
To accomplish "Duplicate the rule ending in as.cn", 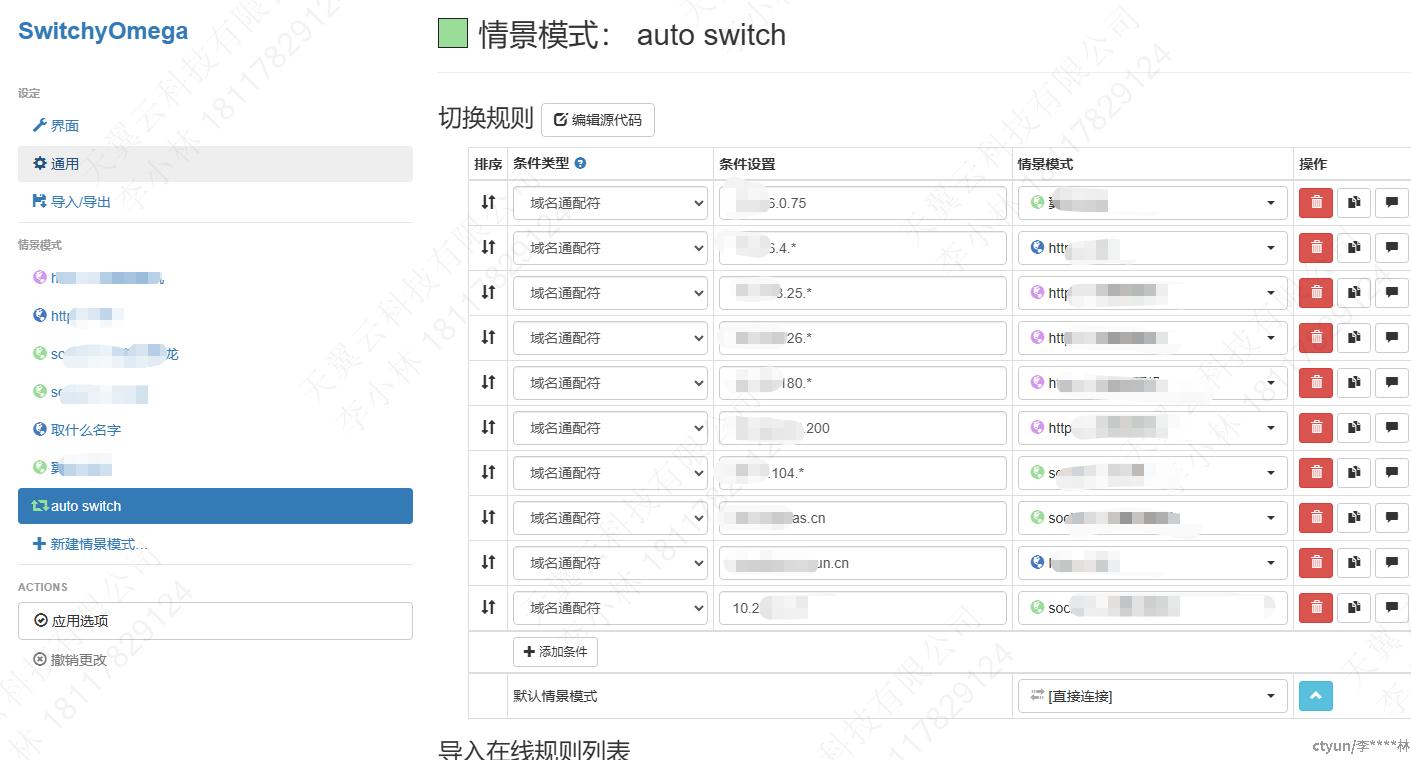I will (x=1353, y=518).
